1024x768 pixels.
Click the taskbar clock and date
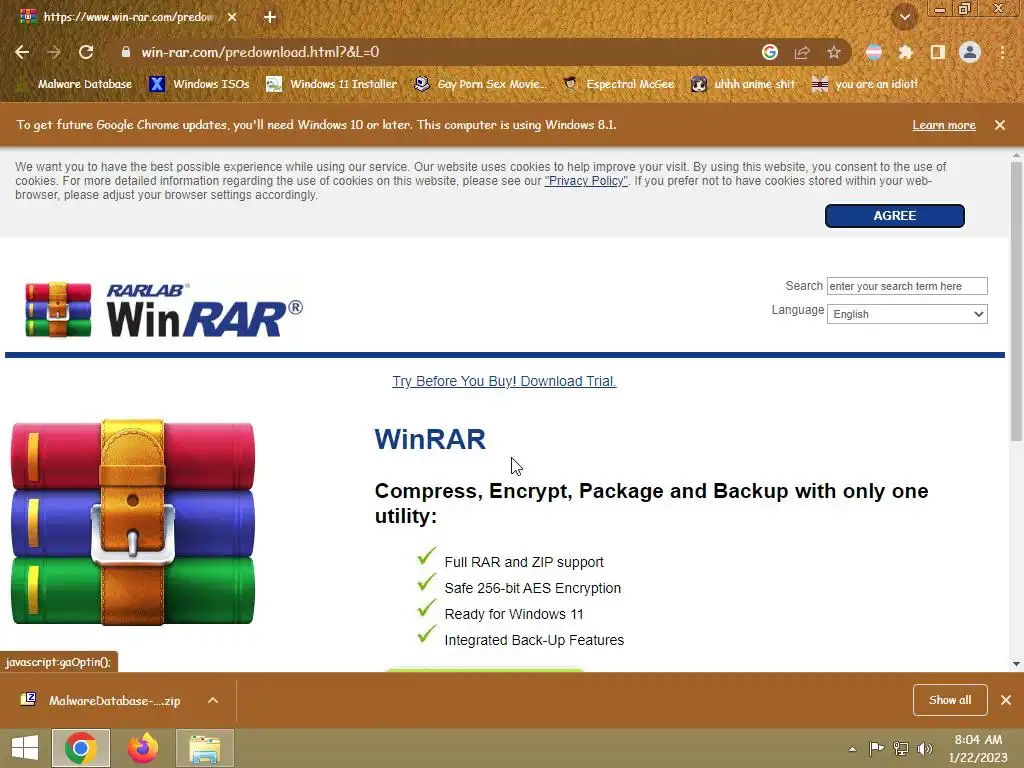pos(978,748)
